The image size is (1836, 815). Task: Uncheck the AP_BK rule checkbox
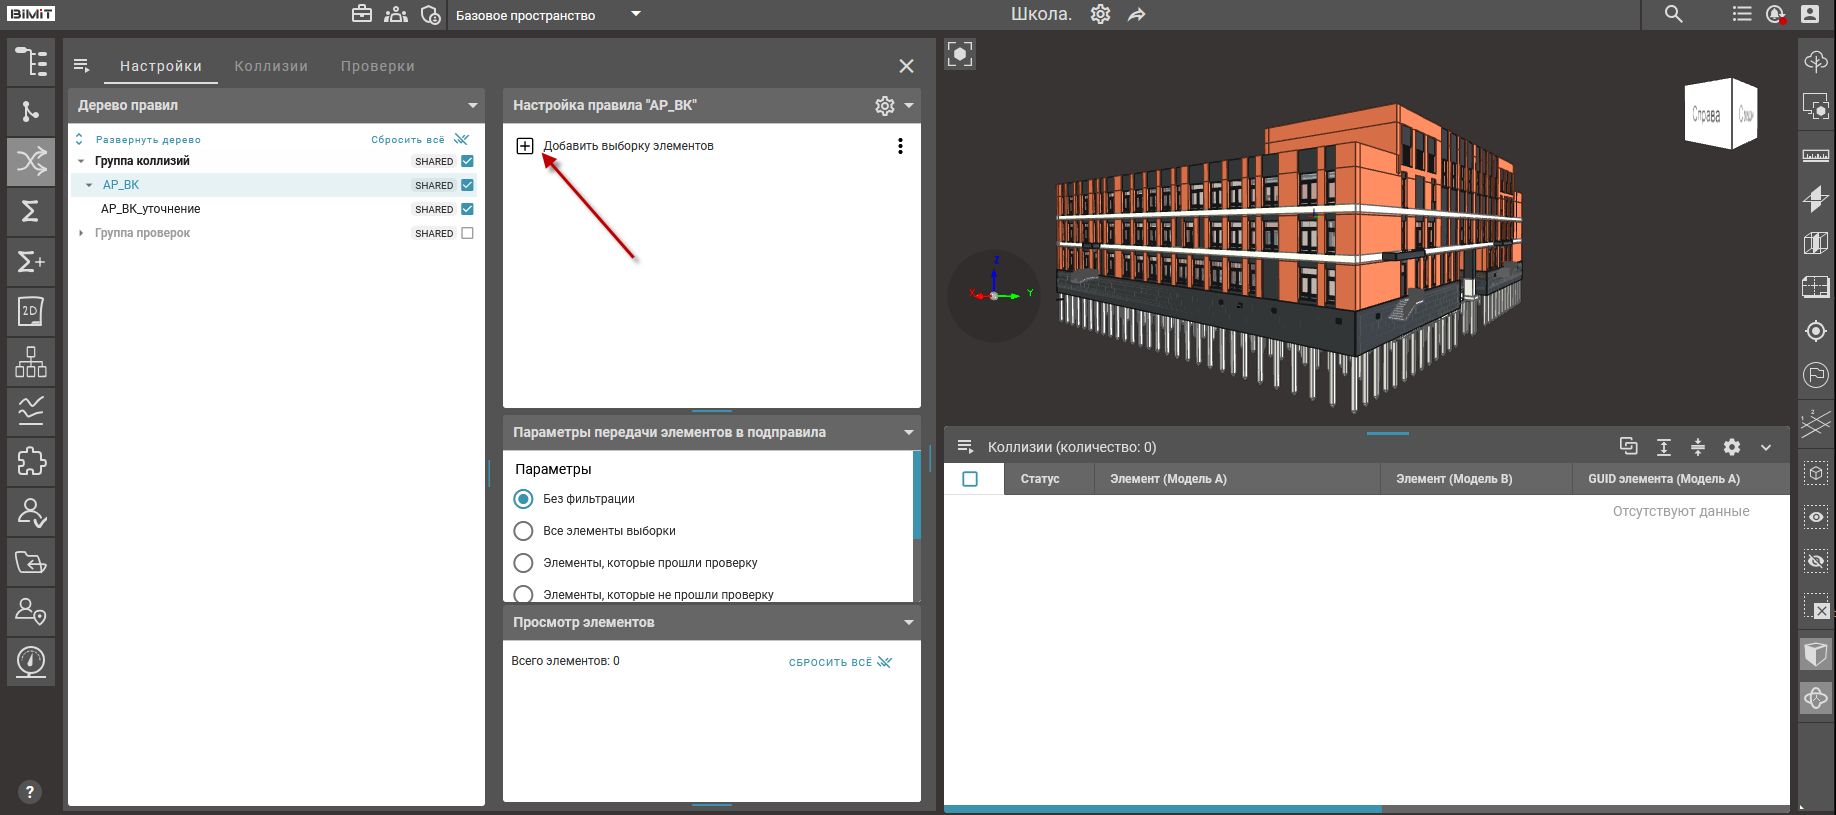coord(467,185)
